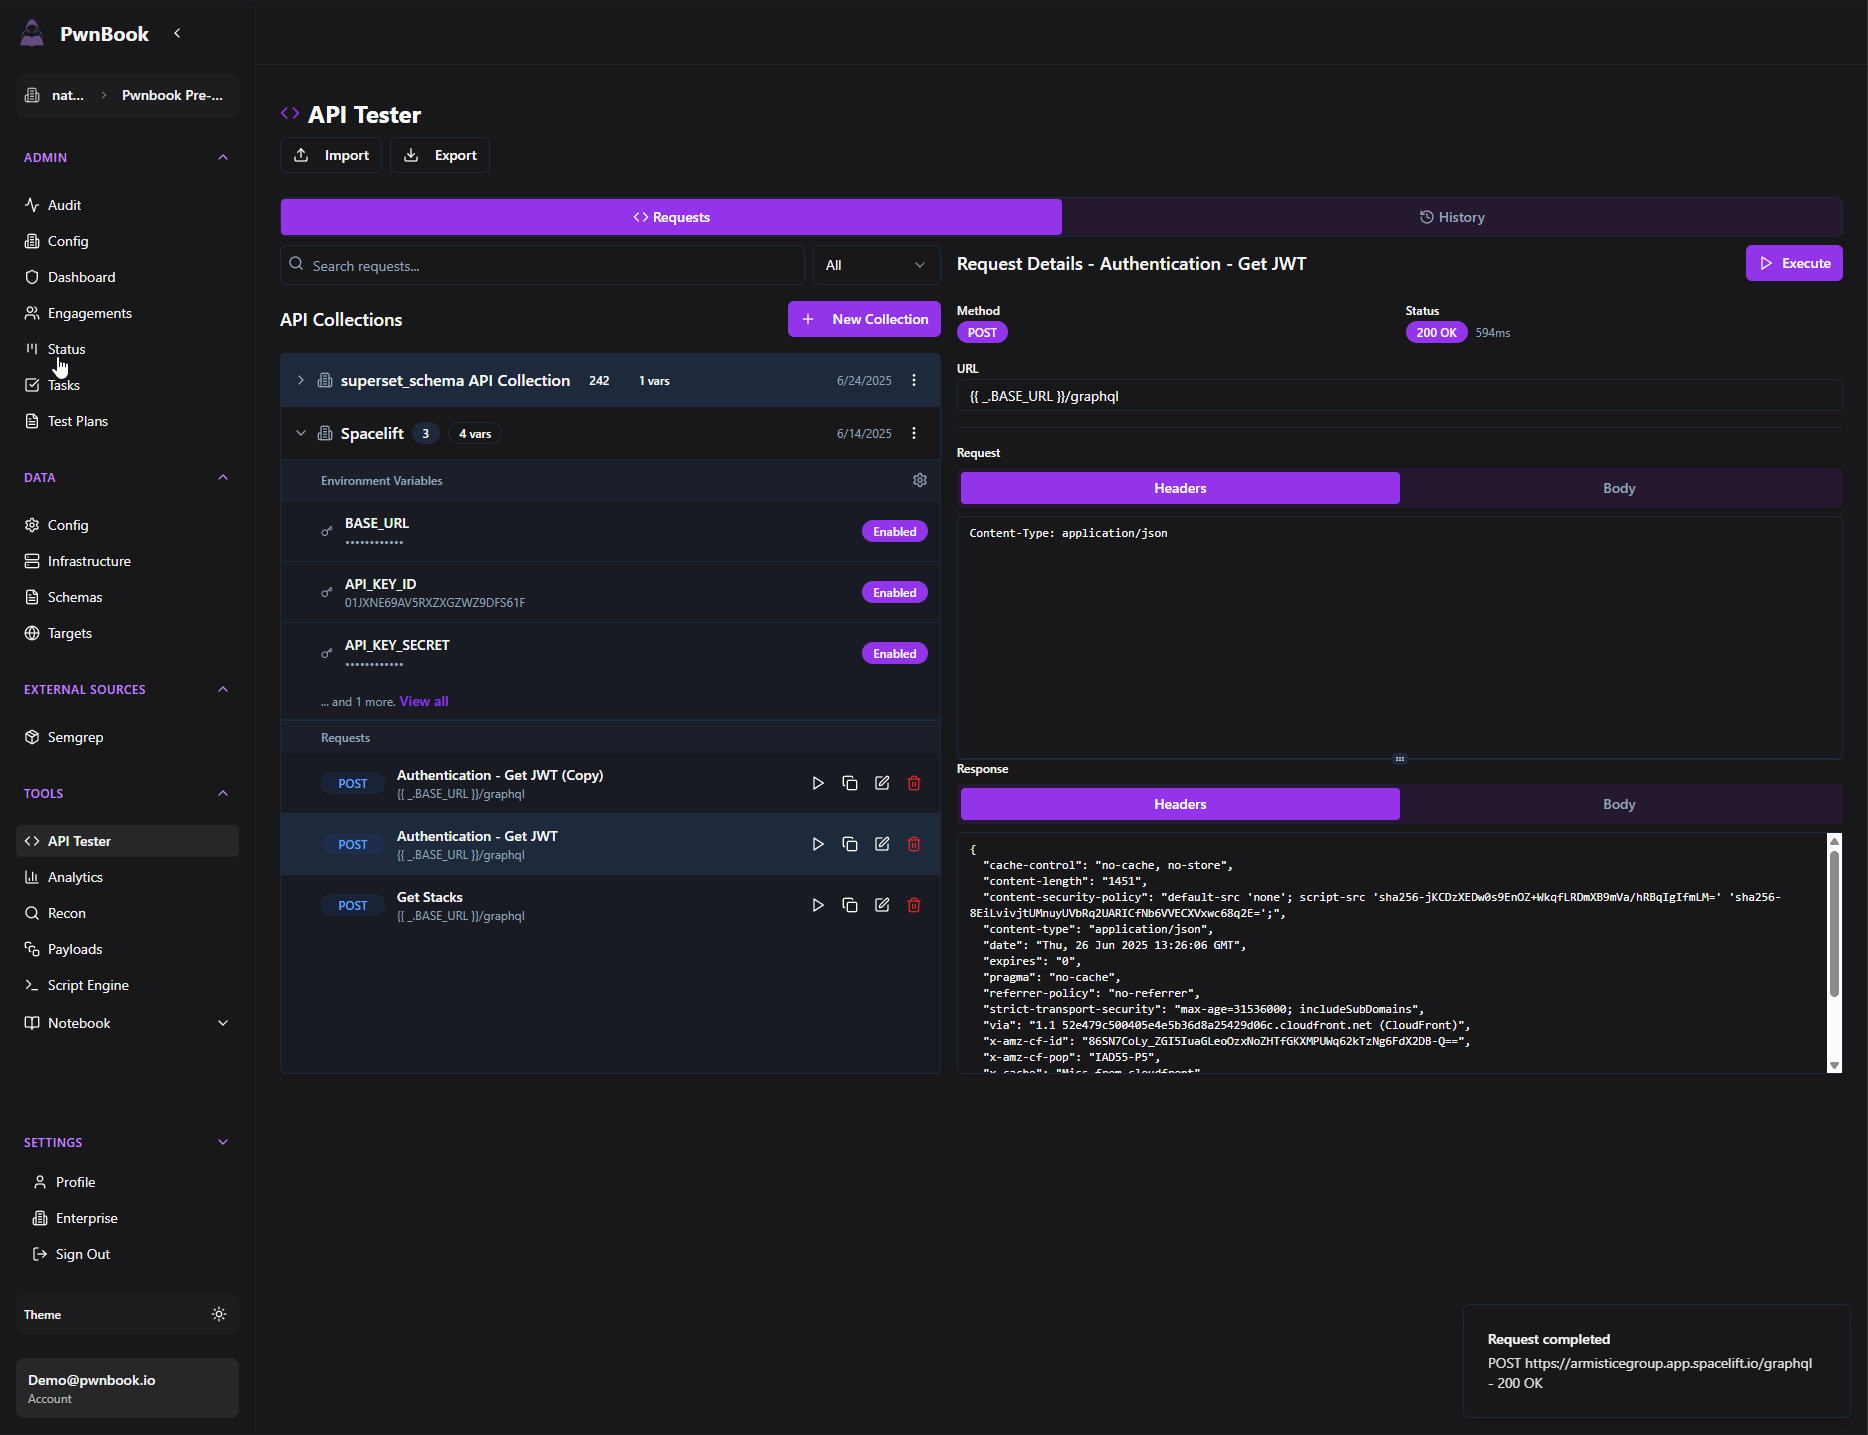Delete the Get Stacks request
This screenshot has width=1868, height=1435.
click(x=914, y=905)
